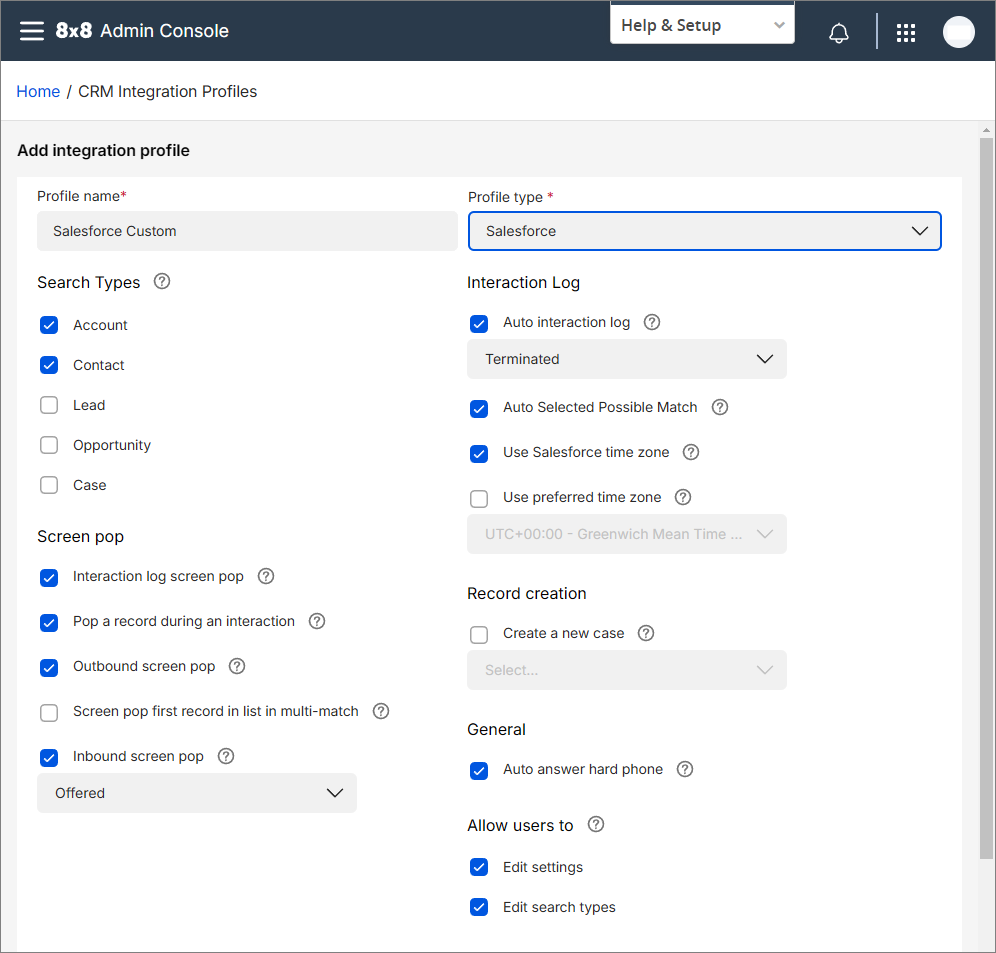Check Create a new case

(479, 635)
